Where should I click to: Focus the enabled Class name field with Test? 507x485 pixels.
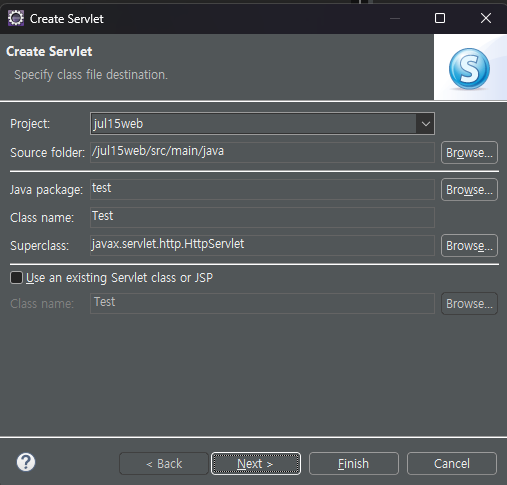pos(262,217)
